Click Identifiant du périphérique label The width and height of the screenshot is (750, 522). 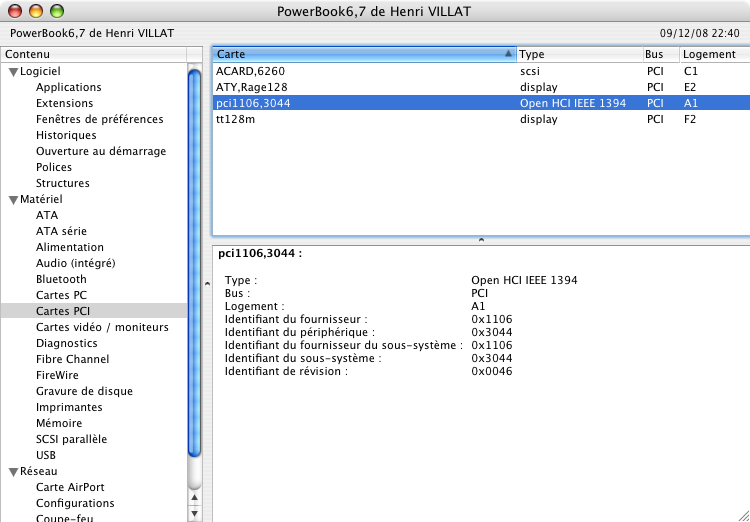[x=300, y=332]
